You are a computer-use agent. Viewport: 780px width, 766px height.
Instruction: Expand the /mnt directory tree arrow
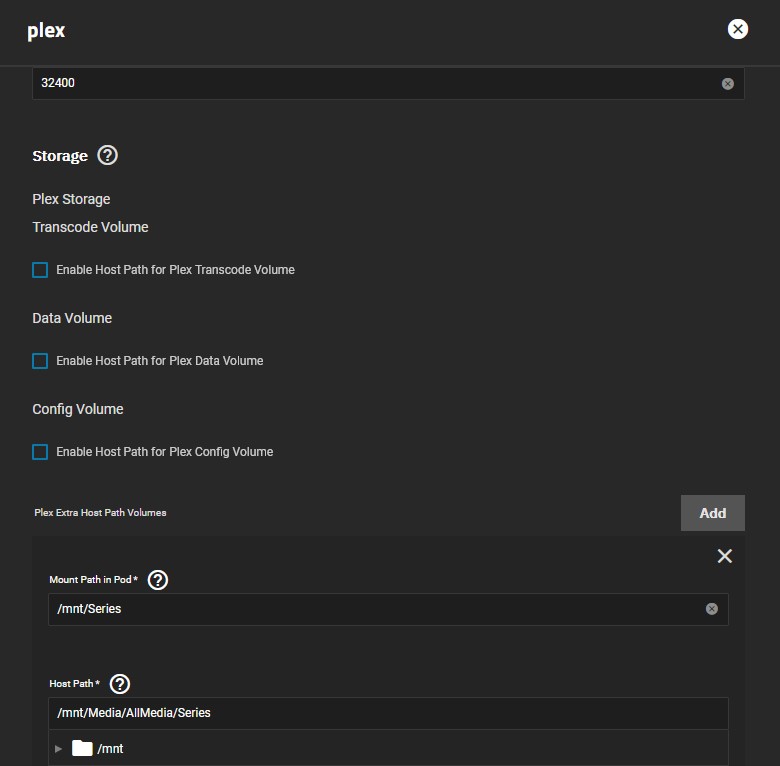tap(58, 748)
